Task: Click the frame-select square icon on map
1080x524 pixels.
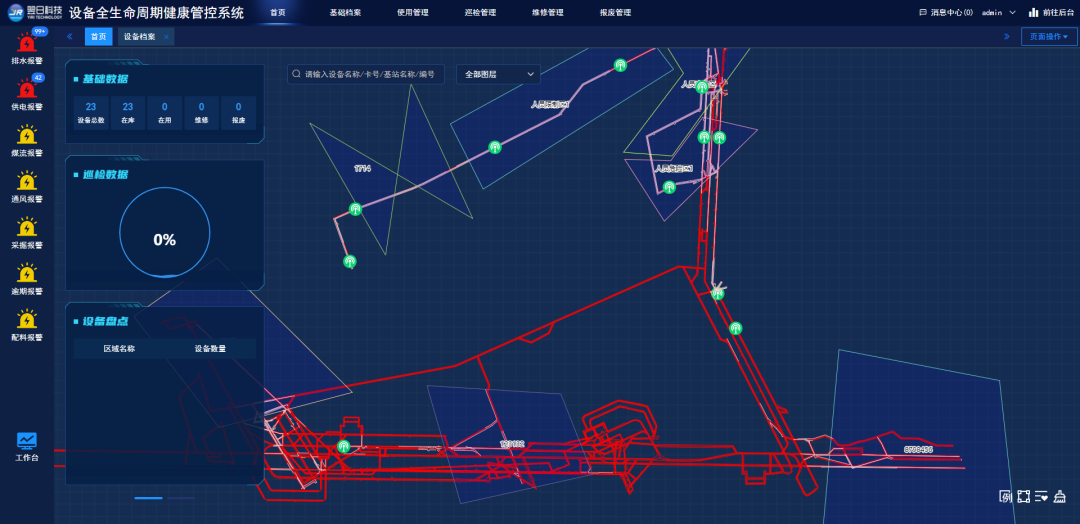Action: click(x=1024, y=496)
